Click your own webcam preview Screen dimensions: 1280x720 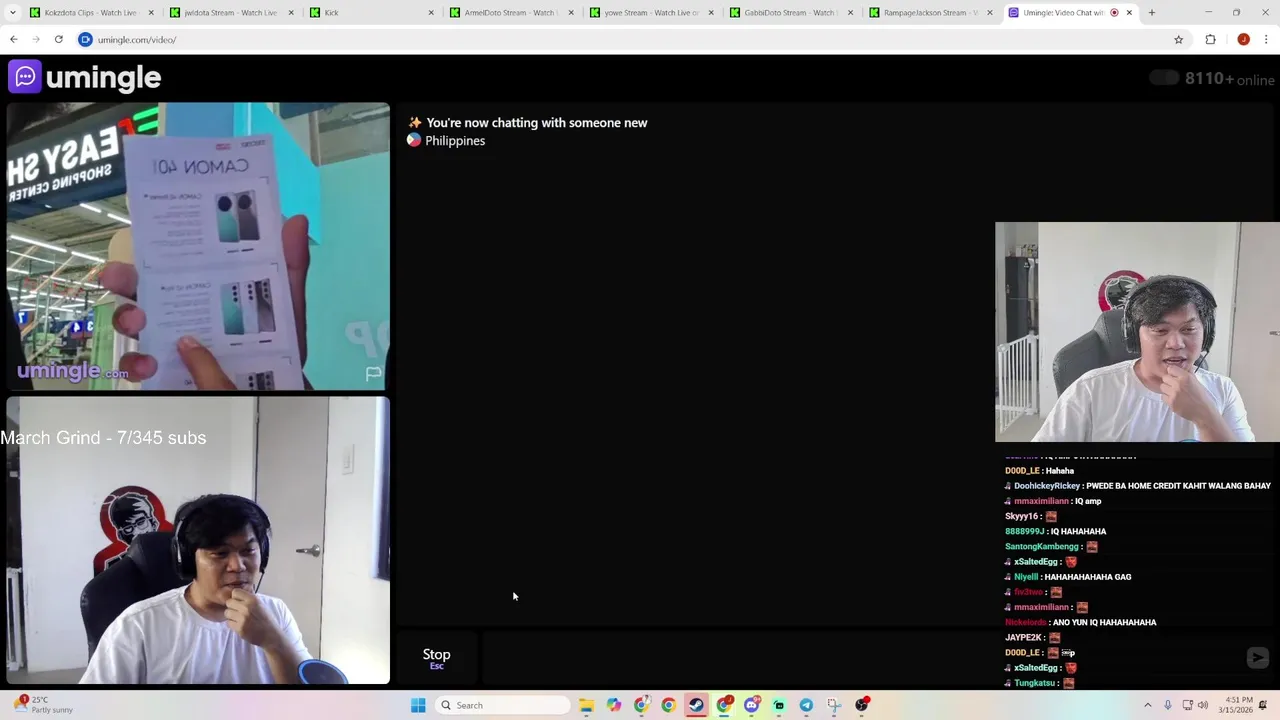[x=198, y=541]
